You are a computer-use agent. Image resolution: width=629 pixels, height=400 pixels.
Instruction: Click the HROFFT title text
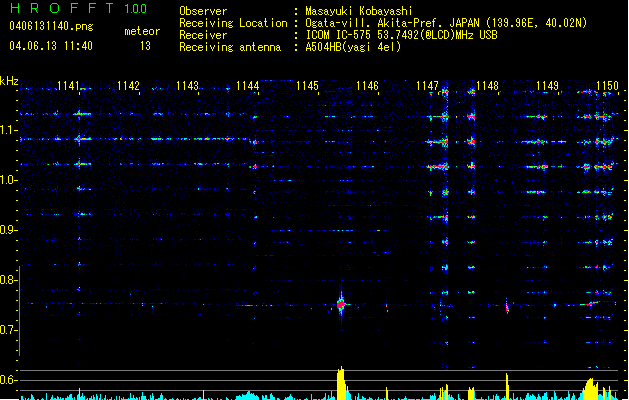click(x=62, y=8)
